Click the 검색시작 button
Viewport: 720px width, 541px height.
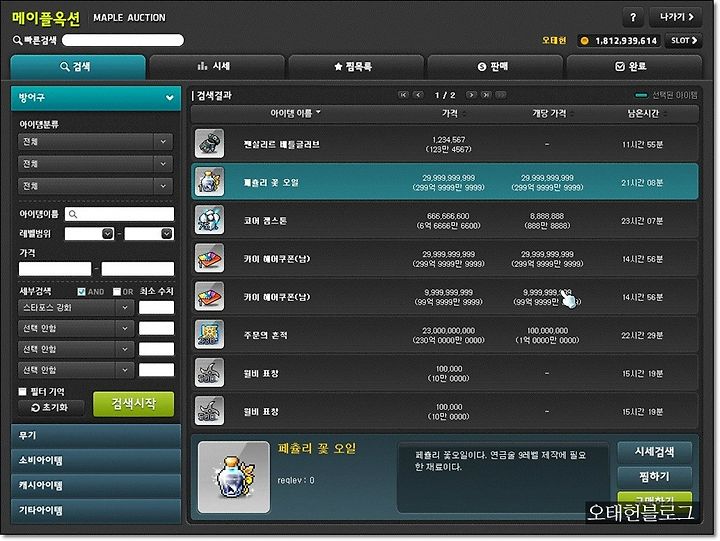coord(133,404)
